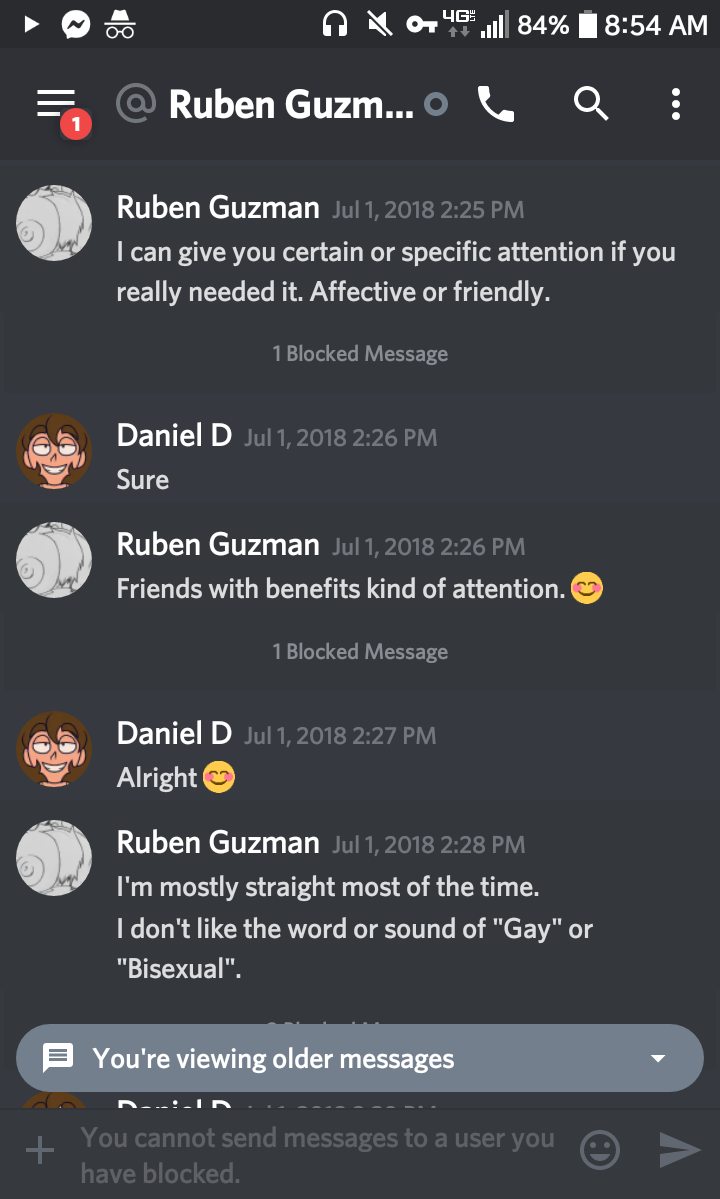
Task: Tap the "You're viewing older messages" banner
Action: click(x=273, y=1059)
